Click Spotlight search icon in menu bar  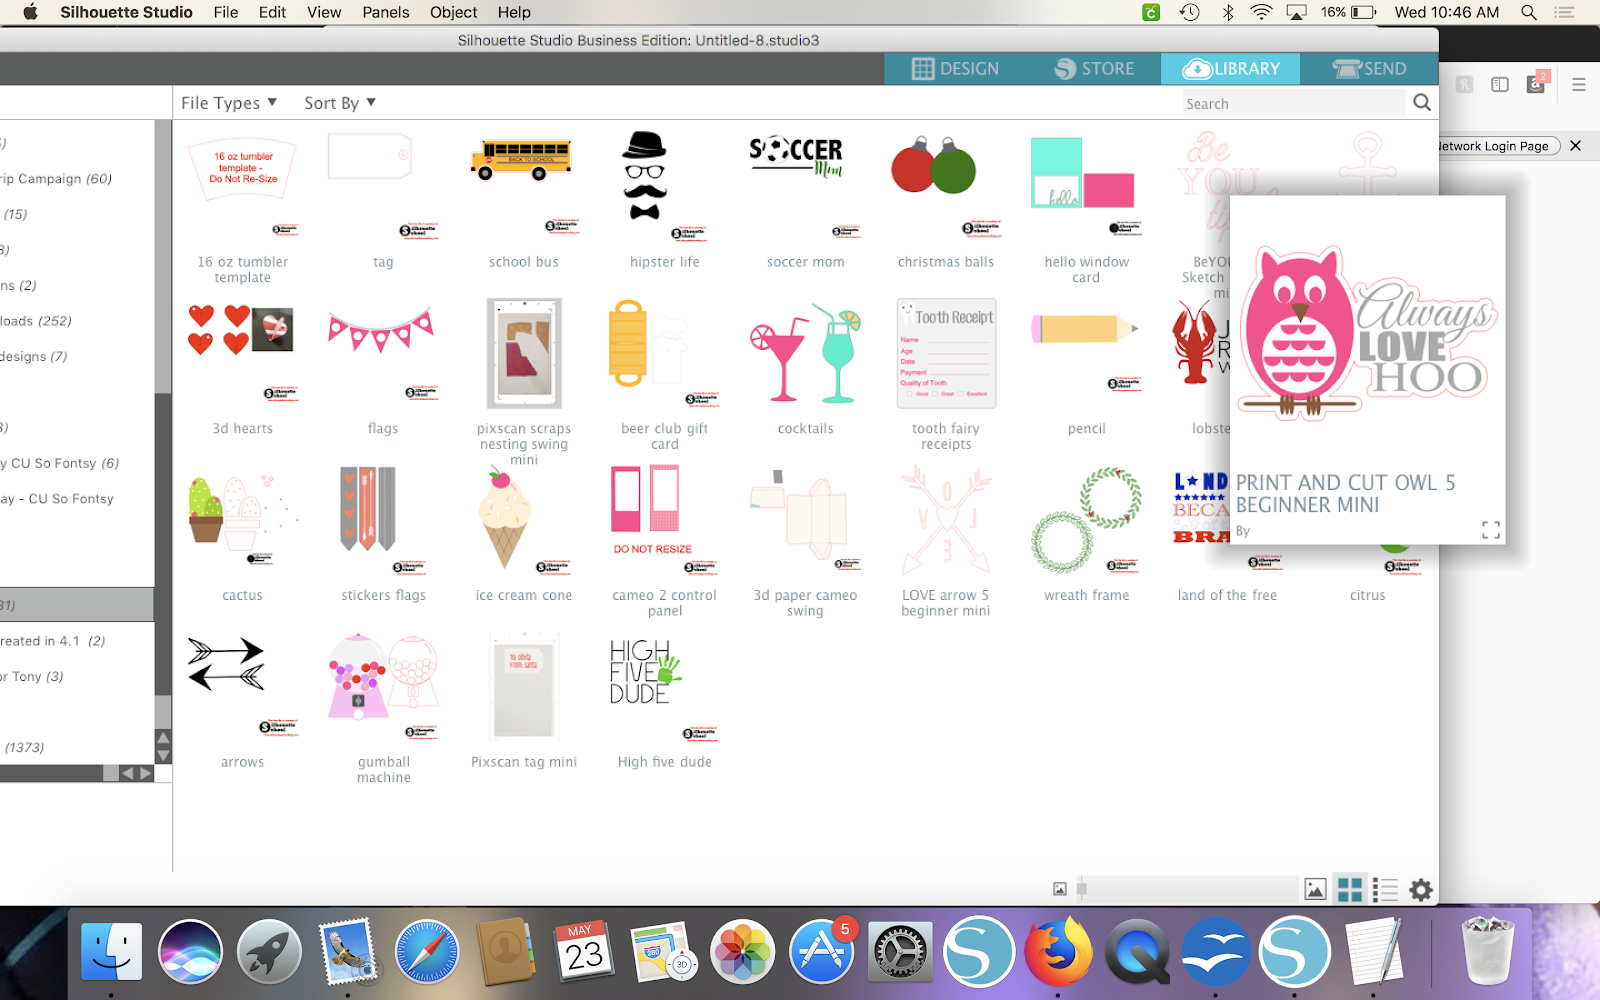pyautogui.click(x=1529, y=12)
